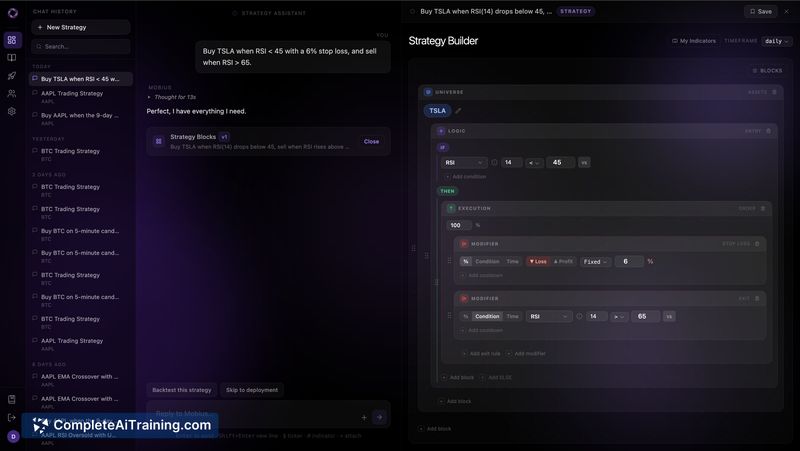The image size is (800, 451).
Task: Send the message with arrow button
Action: (x=379, y=417)
